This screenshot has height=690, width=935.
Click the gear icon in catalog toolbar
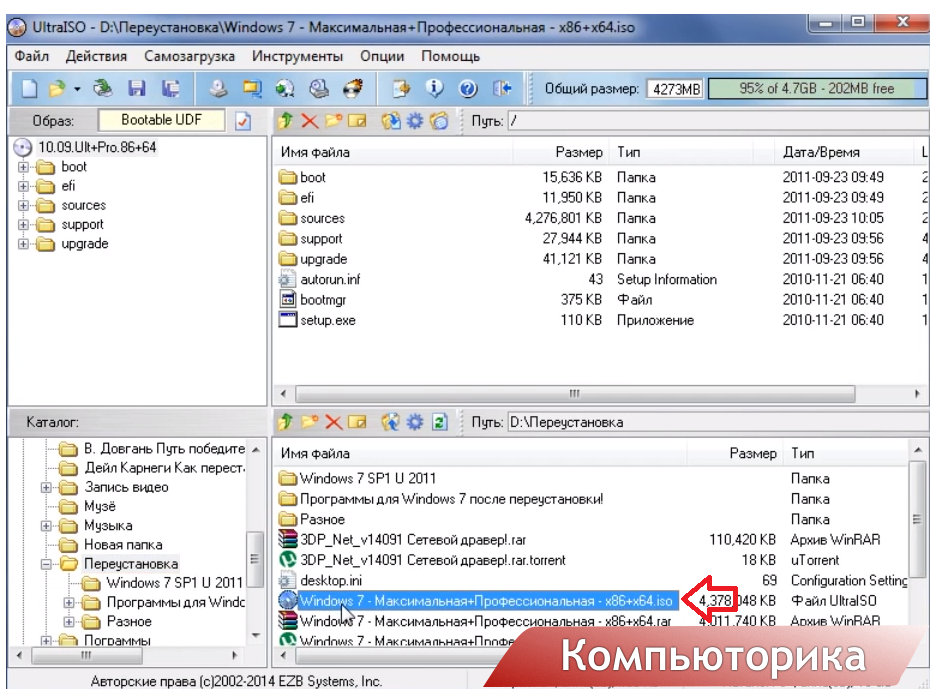coord(414,423)
